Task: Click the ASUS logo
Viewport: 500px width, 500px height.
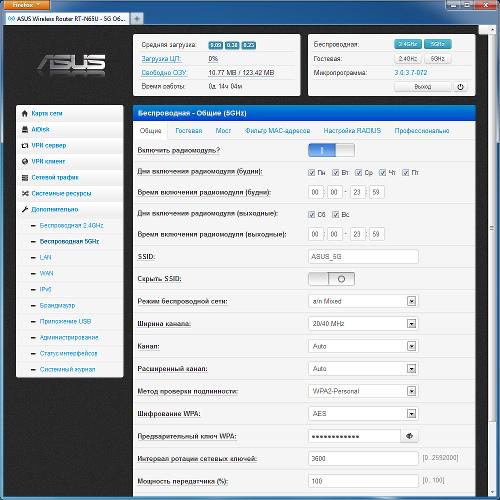Action: (x=71, y=63)
